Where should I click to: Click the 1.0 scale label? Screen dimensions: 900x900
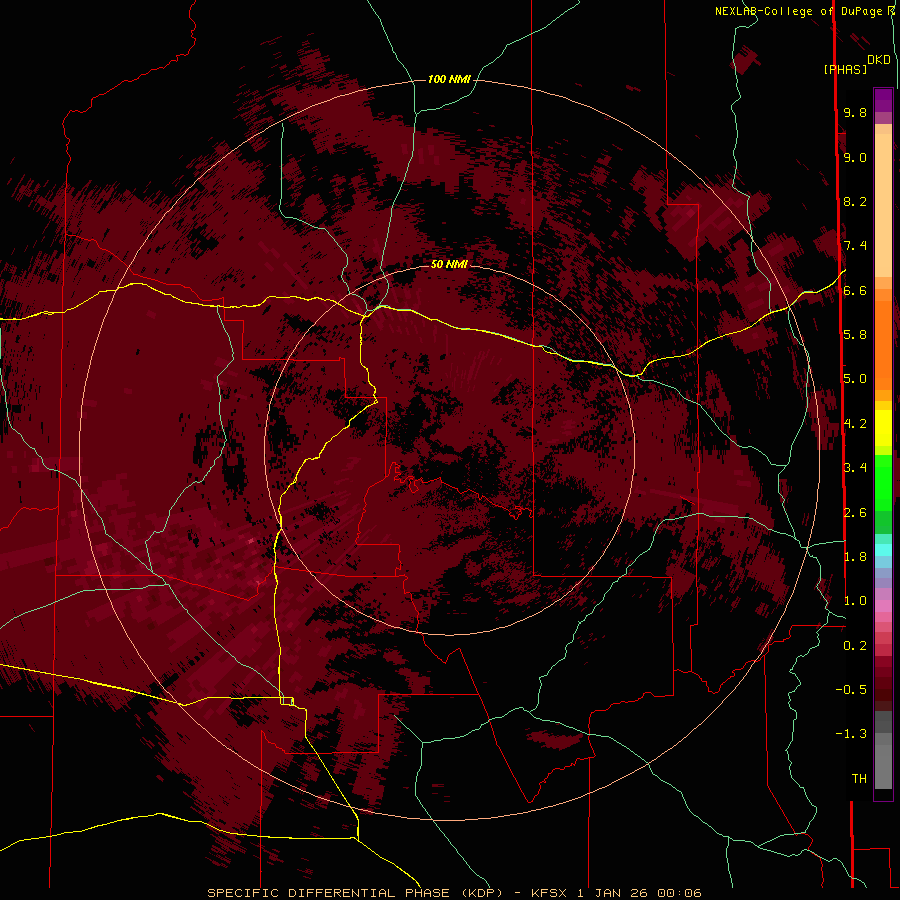(855, 601)
